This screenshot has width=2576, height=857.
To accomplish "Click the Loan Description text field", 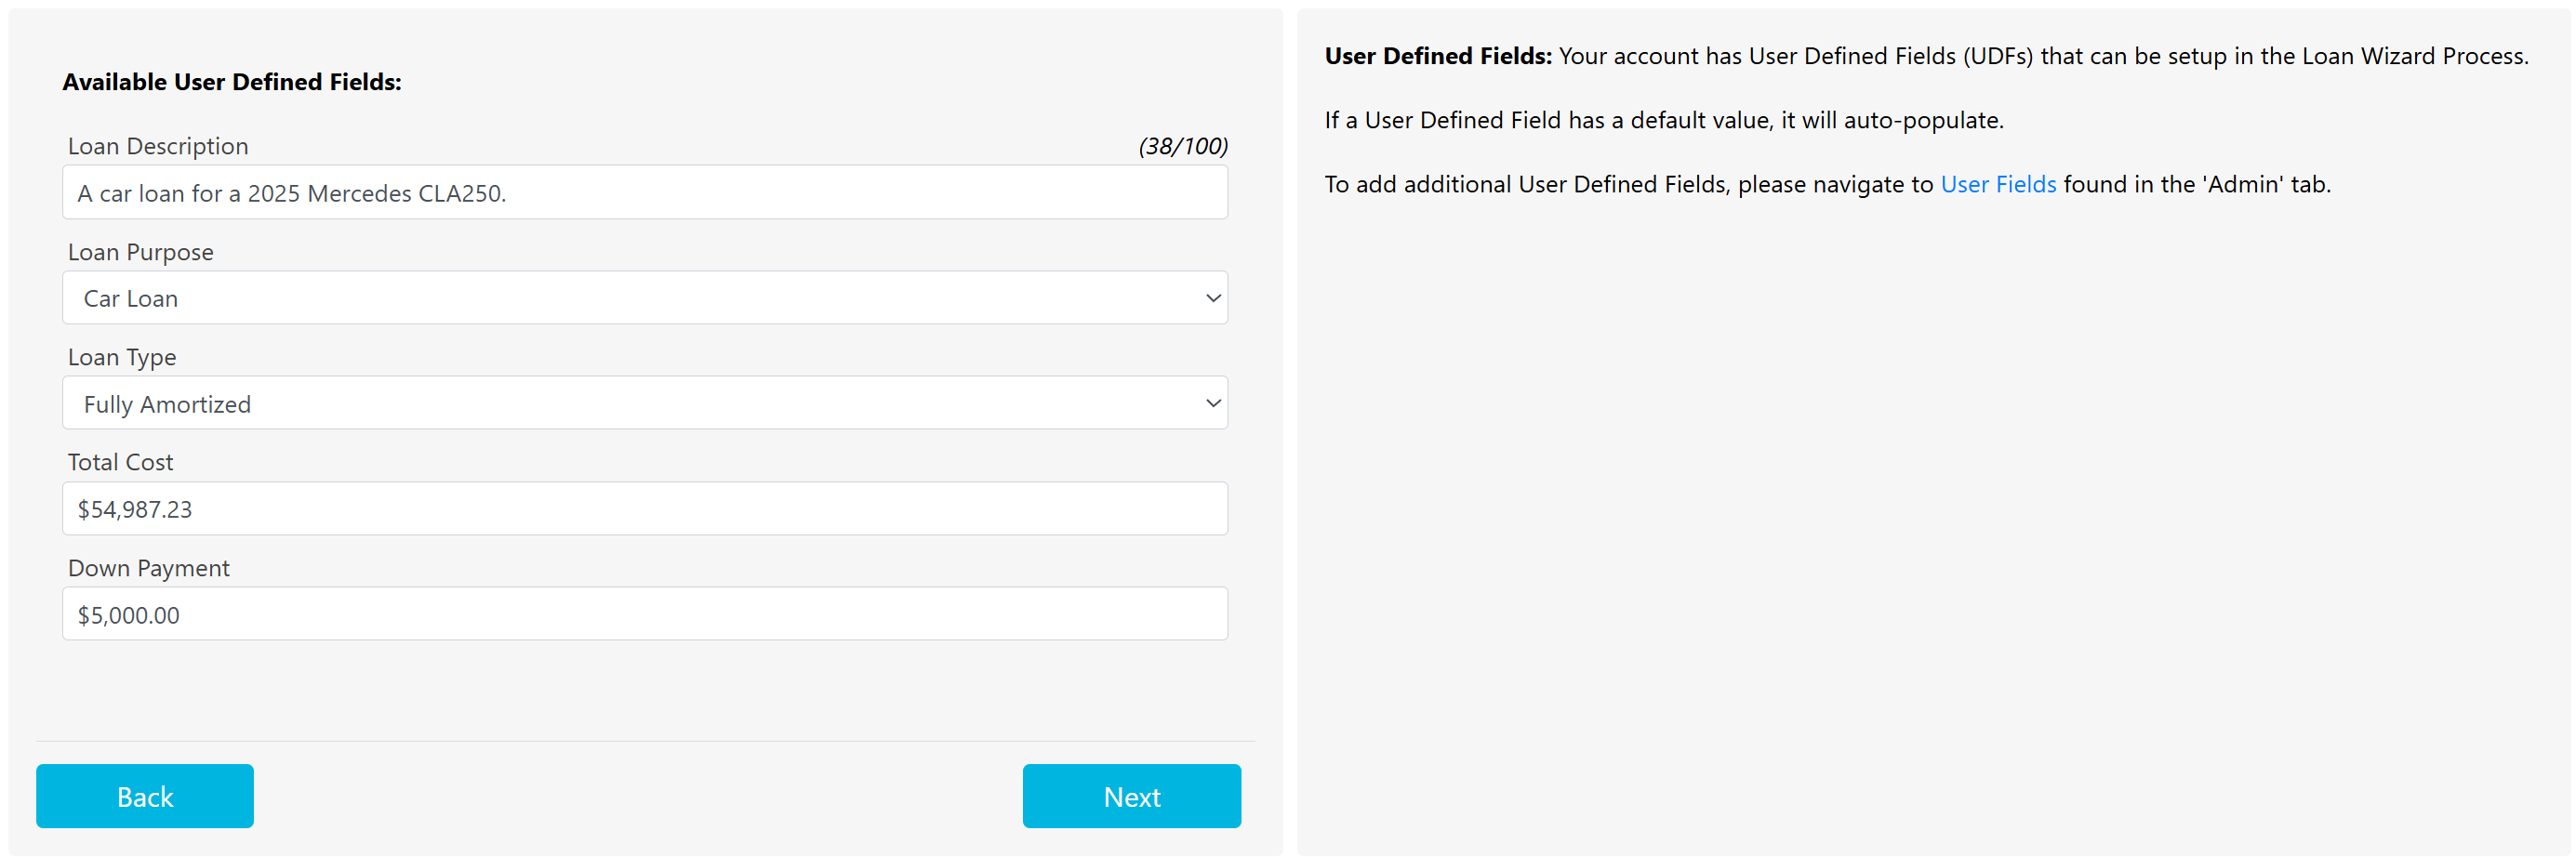I will click(644, 193).
